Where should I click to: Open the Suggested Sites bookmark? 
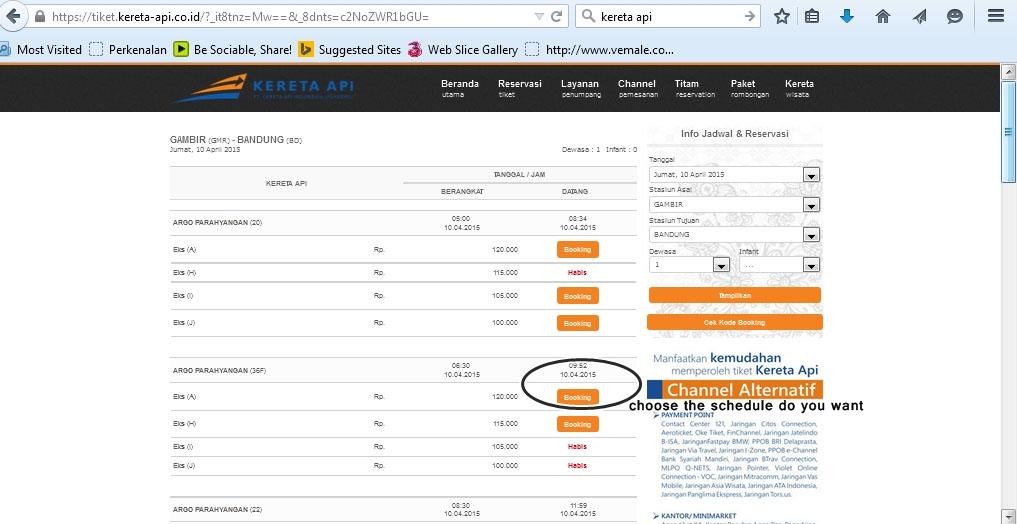click(350, 49)
